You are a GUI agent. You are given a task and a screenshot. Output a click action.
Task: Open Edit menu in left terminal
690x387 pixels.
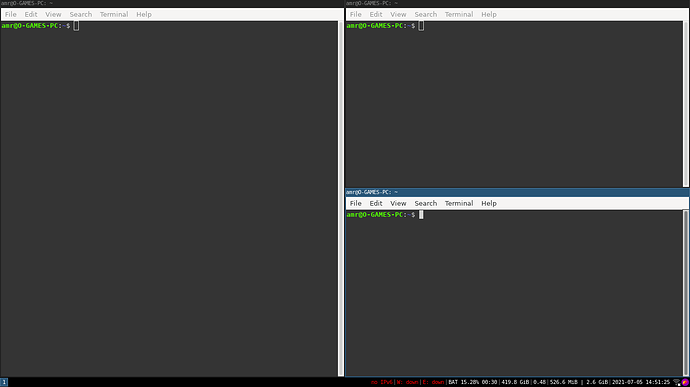click(30, 15)
